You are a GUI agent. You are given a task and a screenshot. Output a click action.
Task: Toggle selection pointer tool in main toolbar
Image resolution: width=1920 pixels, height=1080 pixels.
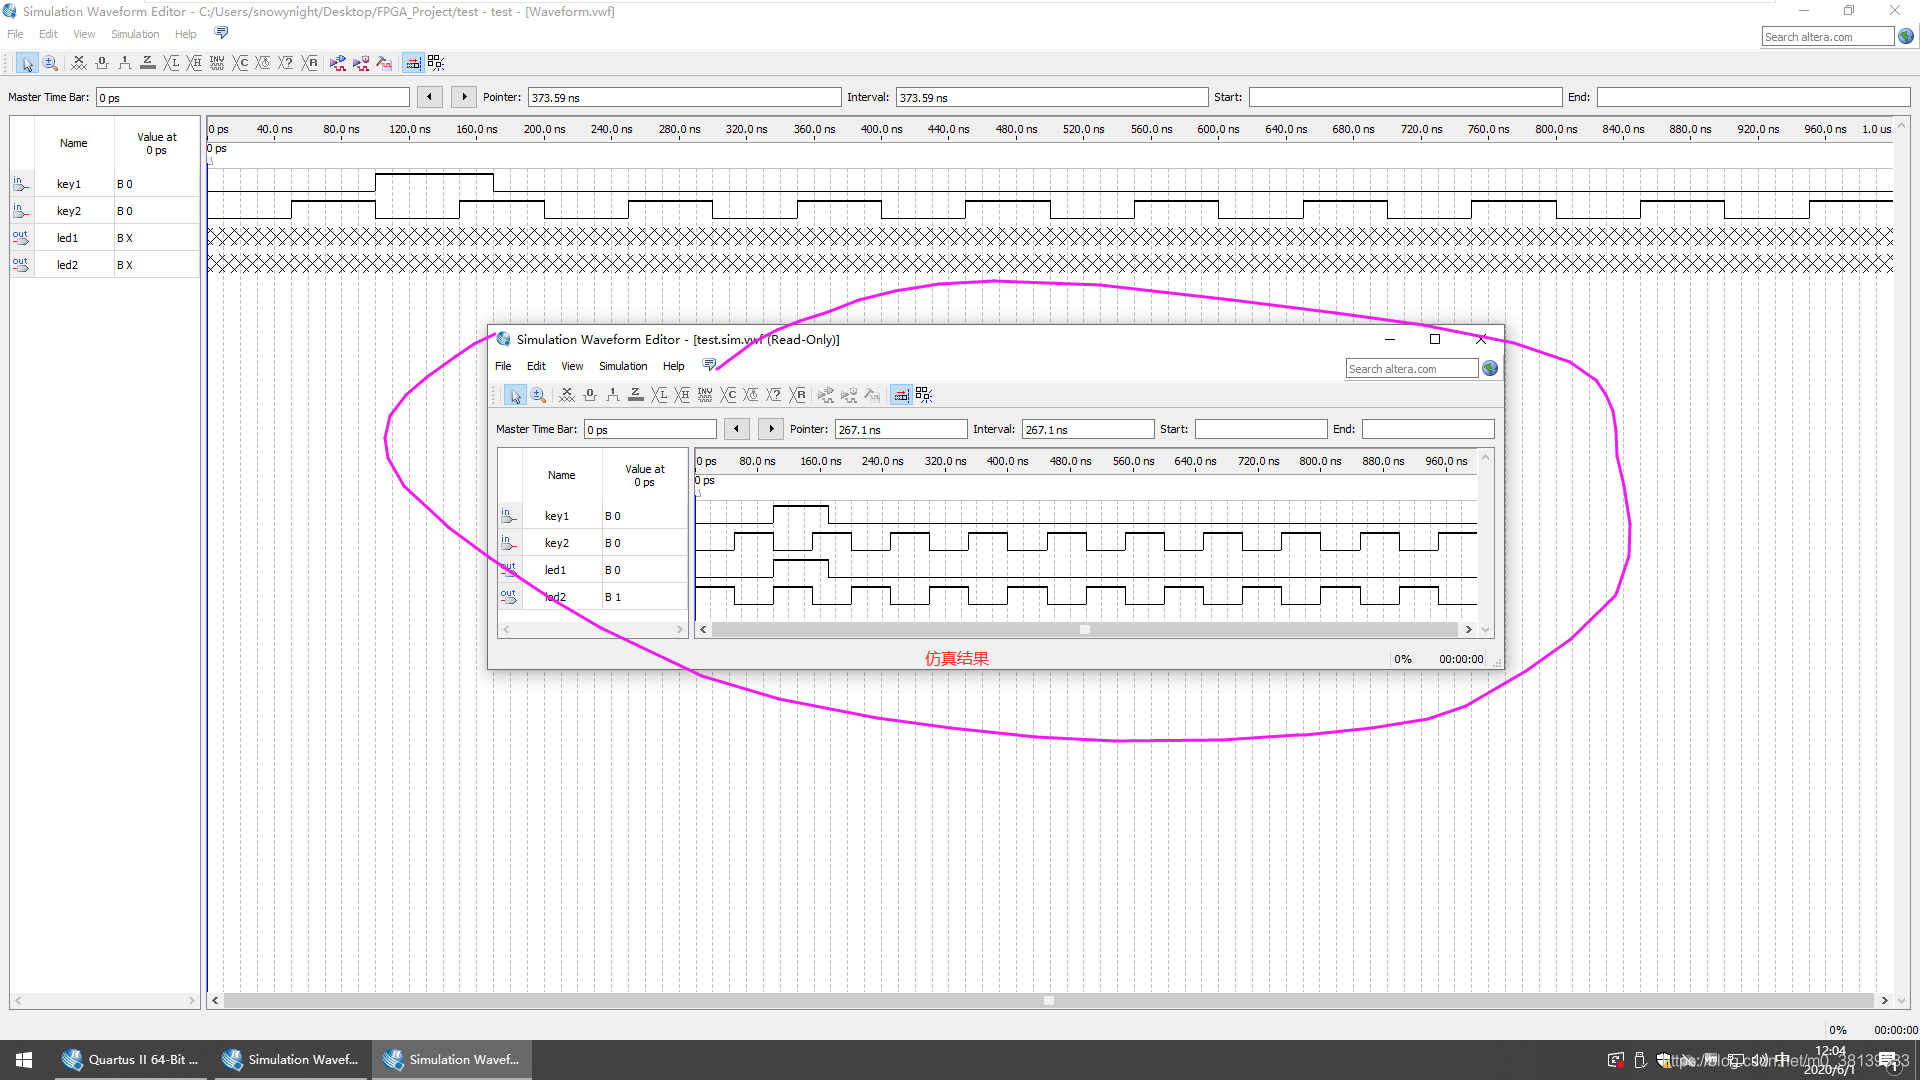[x=27, y=63]
